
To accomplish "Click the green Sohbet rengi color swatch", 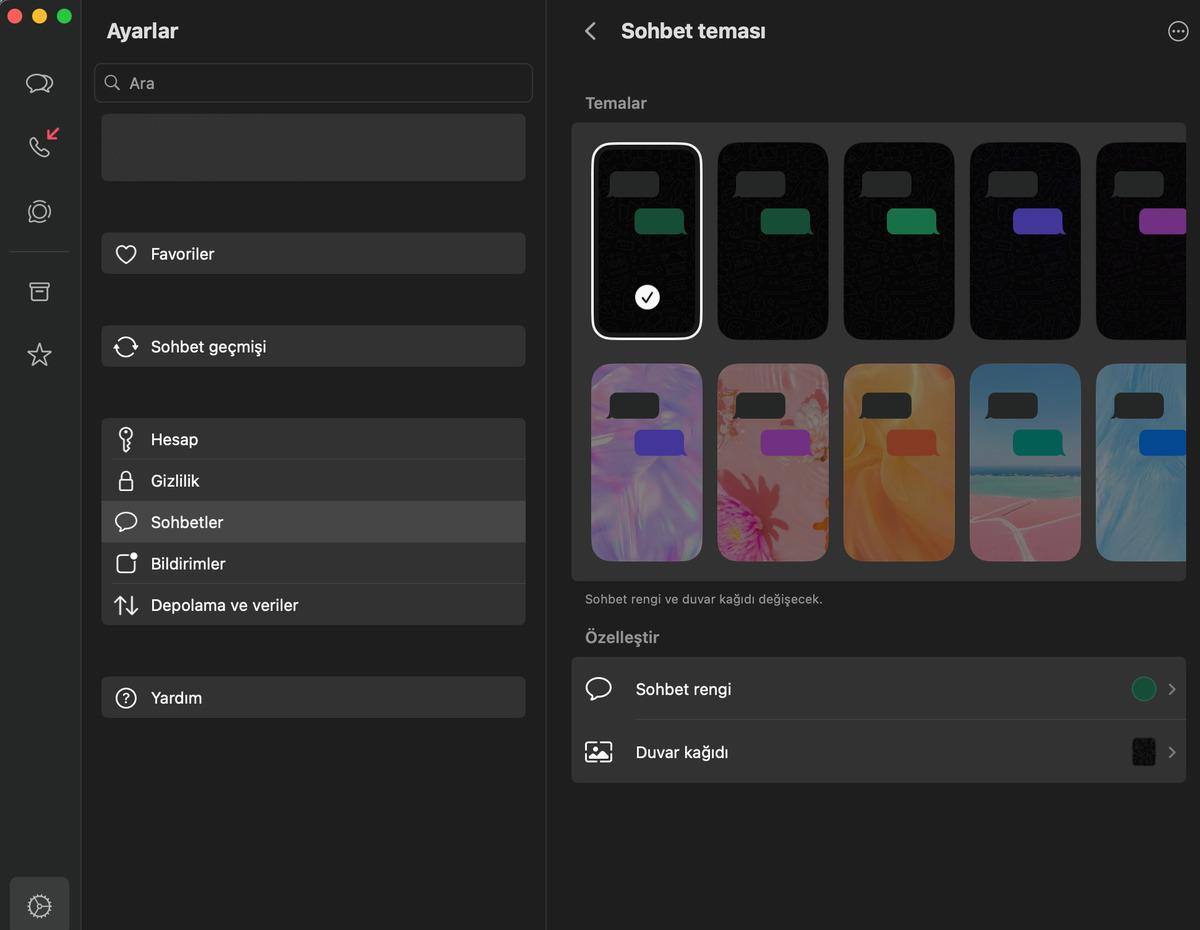I will [1143, 689].
